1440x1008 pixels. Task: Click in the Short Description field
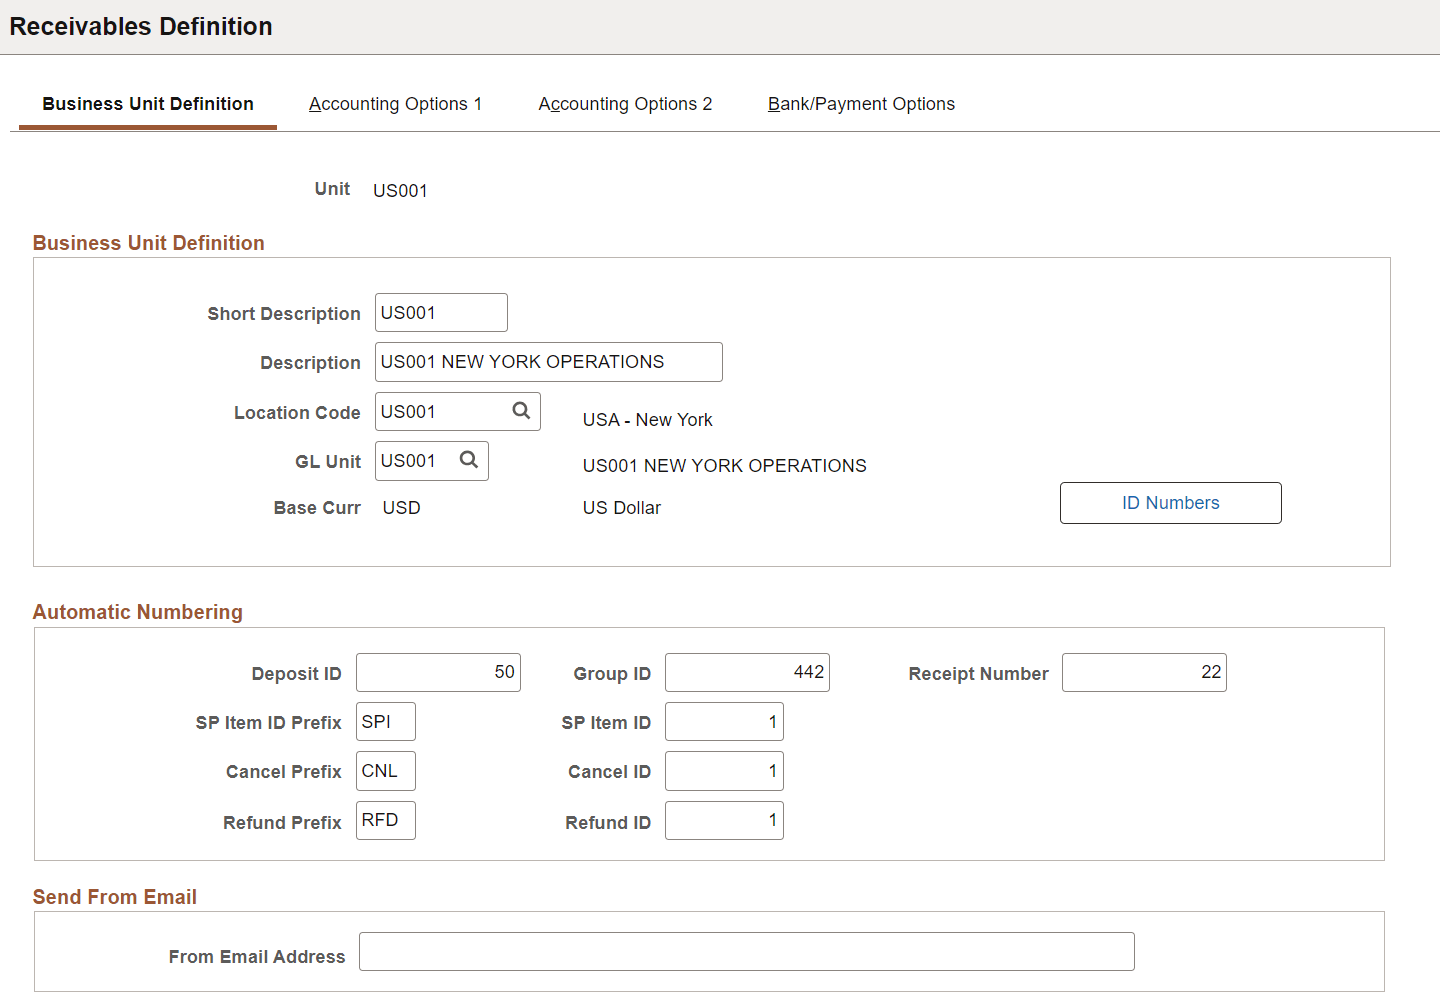pos(440,312)
